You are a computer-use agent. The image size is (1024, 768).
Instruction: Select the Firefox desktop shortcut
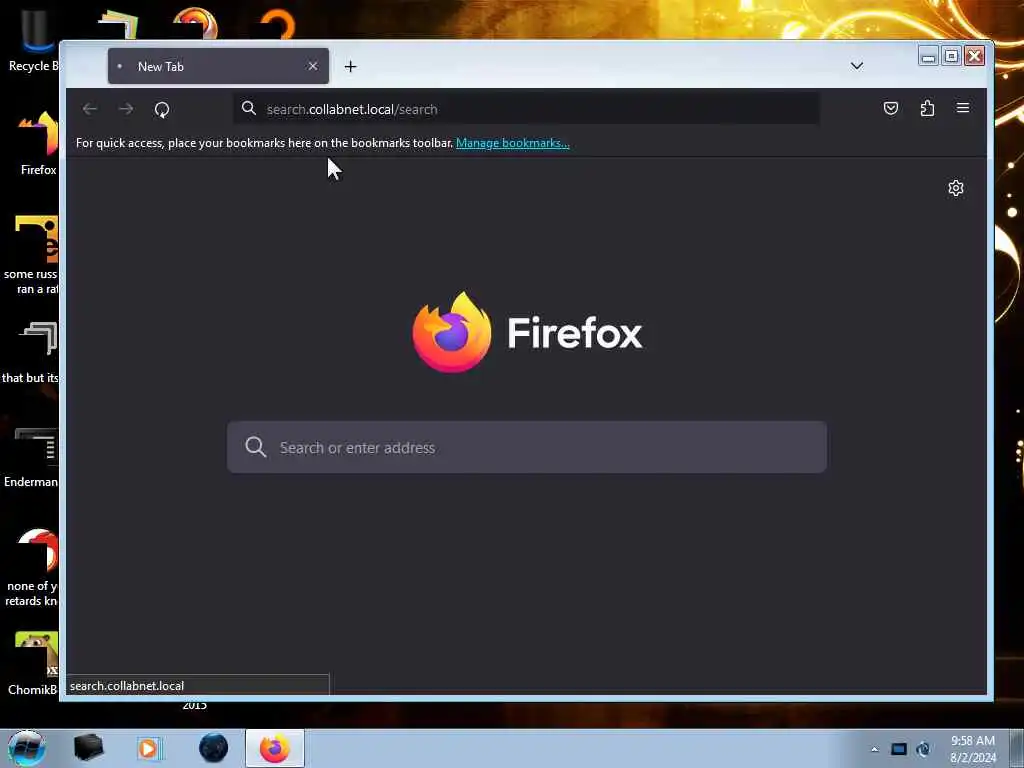37,144
